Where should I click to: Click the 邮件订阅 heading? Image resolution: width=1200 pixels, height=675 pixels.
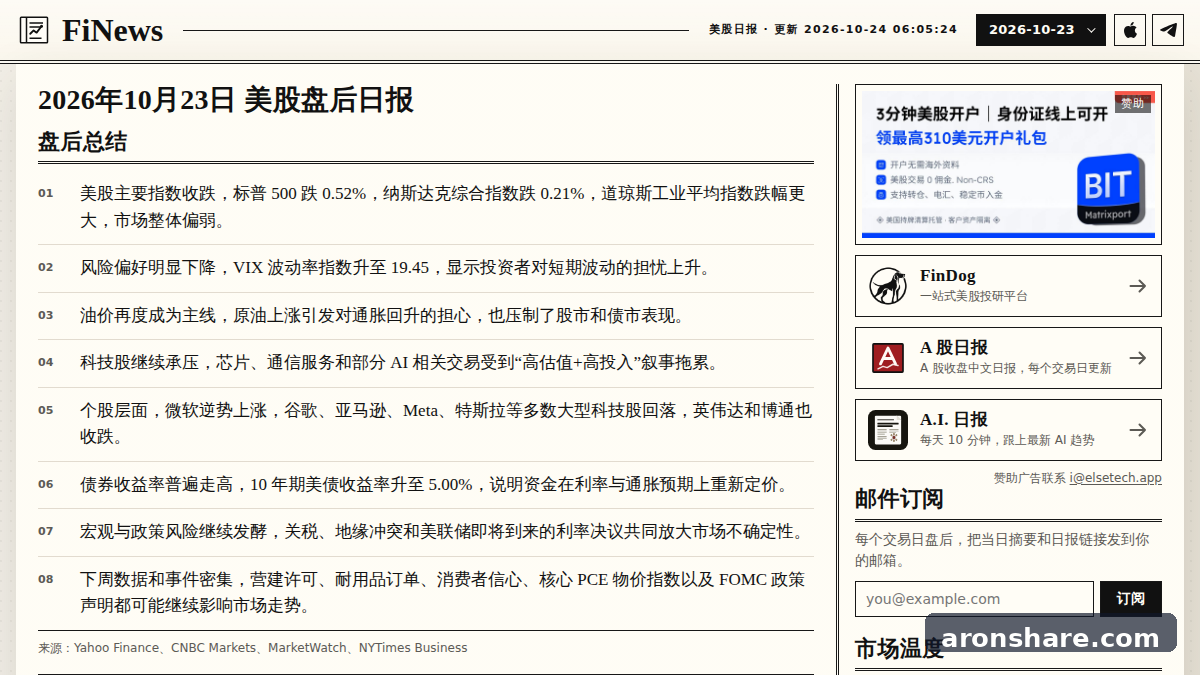[x=899, y=499]
